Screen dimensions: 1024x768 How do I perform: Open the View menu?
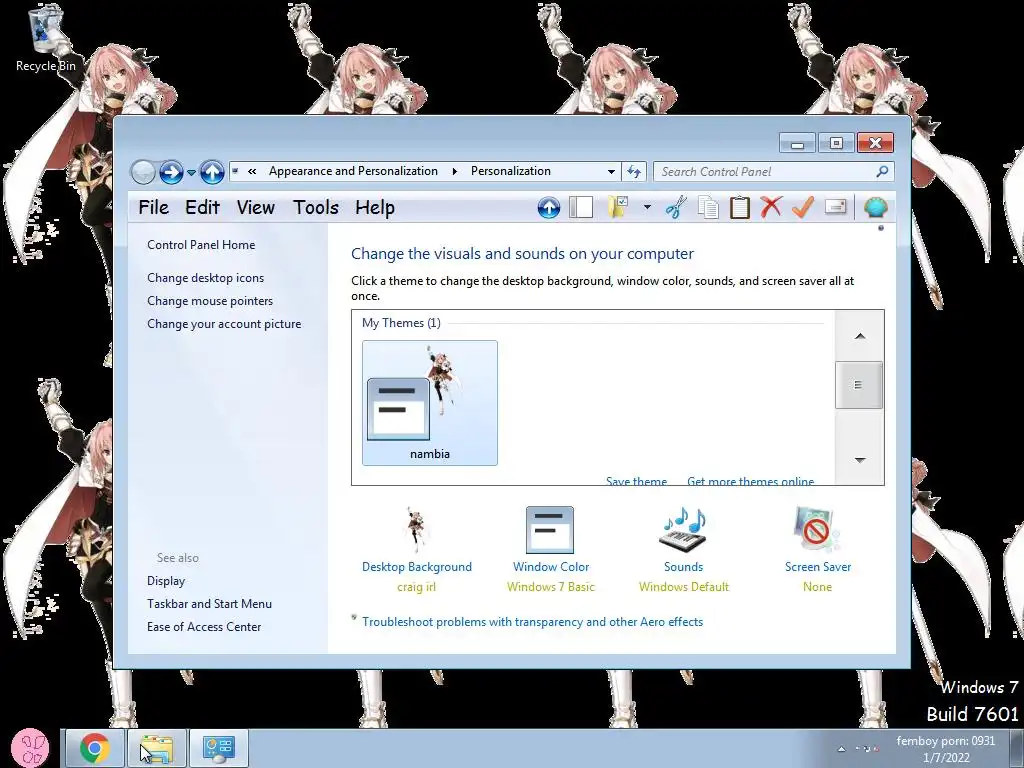(x=255, y=208)
